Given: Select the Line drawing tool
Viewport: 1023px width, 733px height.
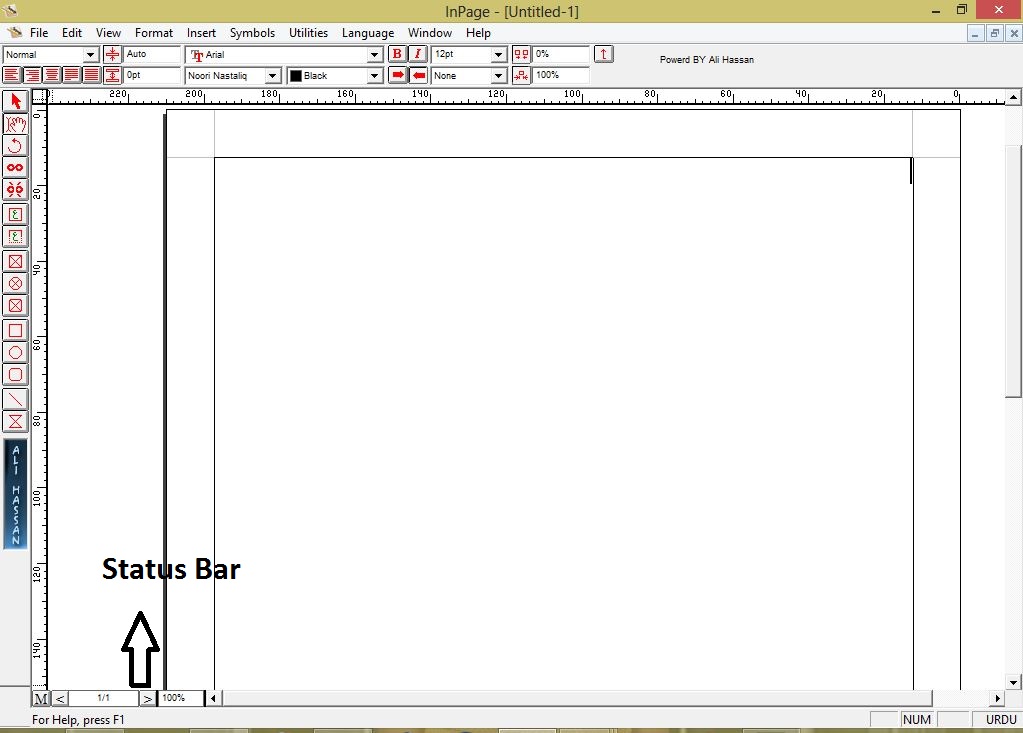Looking at the screenshot, I should pyautogui.click(x=14, y=400).
